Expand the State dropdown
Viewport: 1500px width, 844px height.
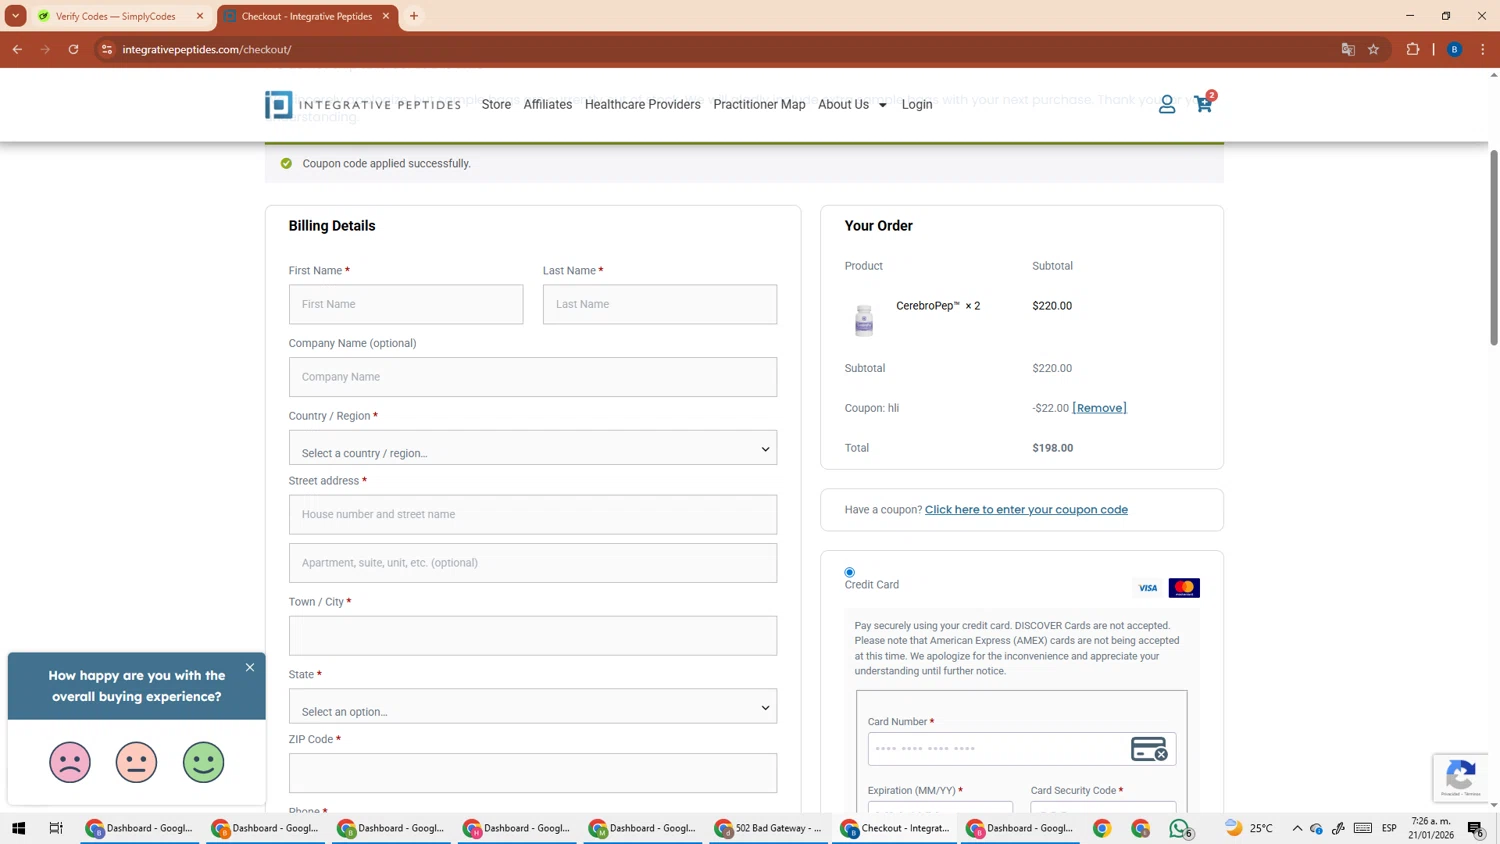pyautogui.click(x=533, y=706)
